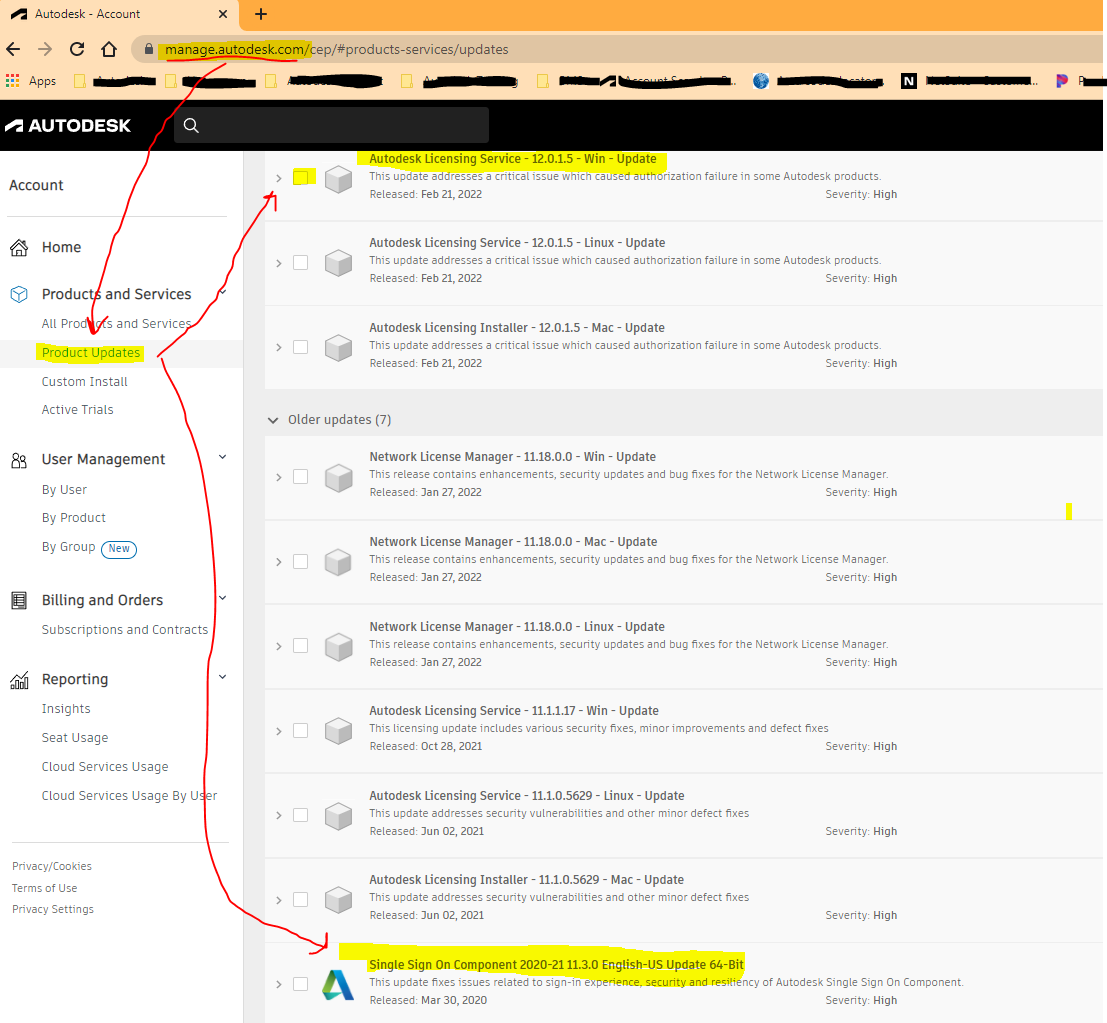Open Custom Install from the sidebar
This screenshot has height=1023, width=1107.
(x=84, y=381)
